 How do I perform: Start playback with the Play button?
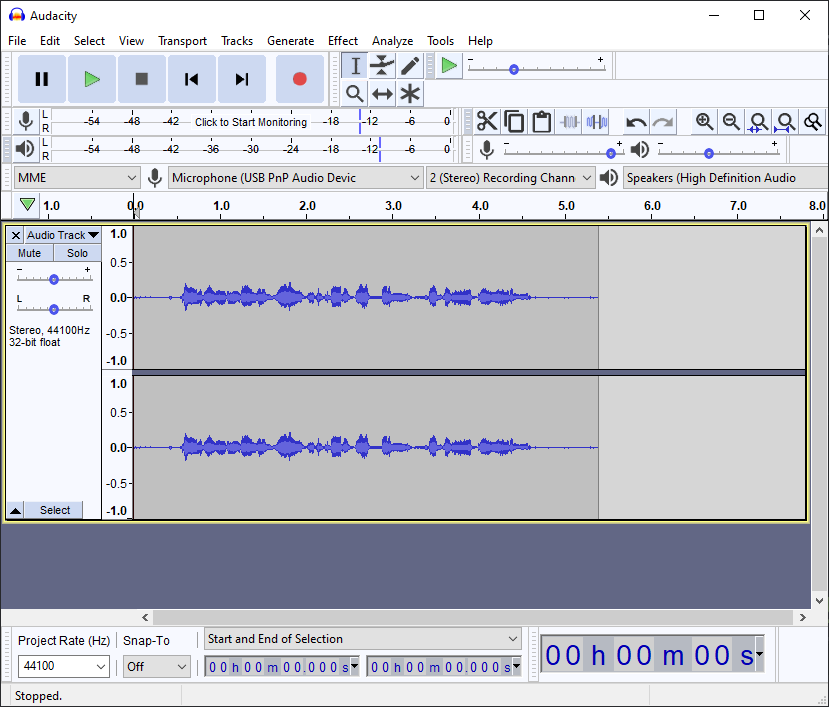(92, 79)
